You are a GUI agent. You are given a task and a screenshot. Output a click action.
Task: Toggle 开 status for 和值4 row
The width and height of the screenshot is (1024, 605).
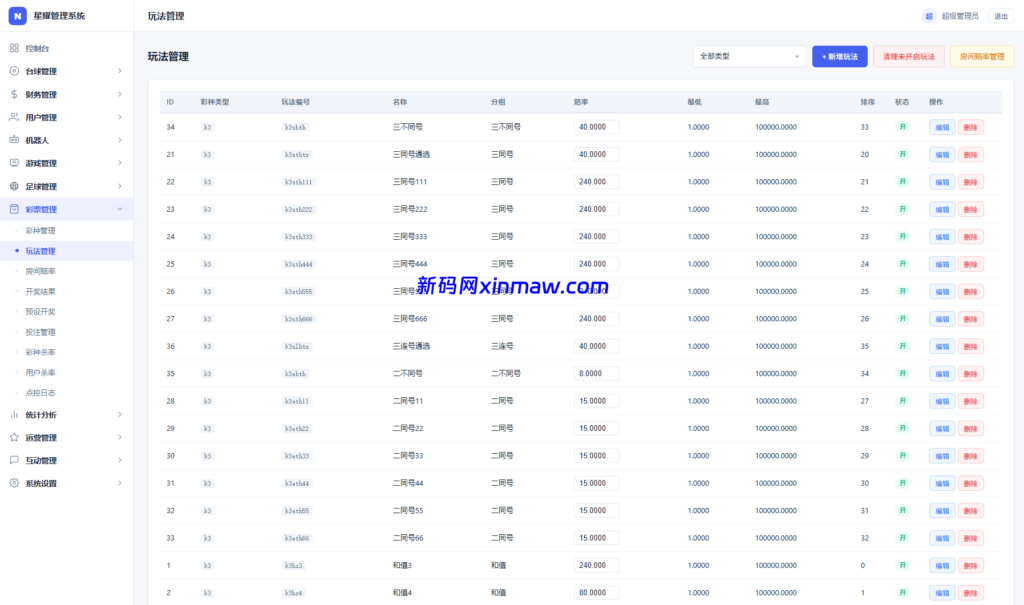(x=903, y=593)
